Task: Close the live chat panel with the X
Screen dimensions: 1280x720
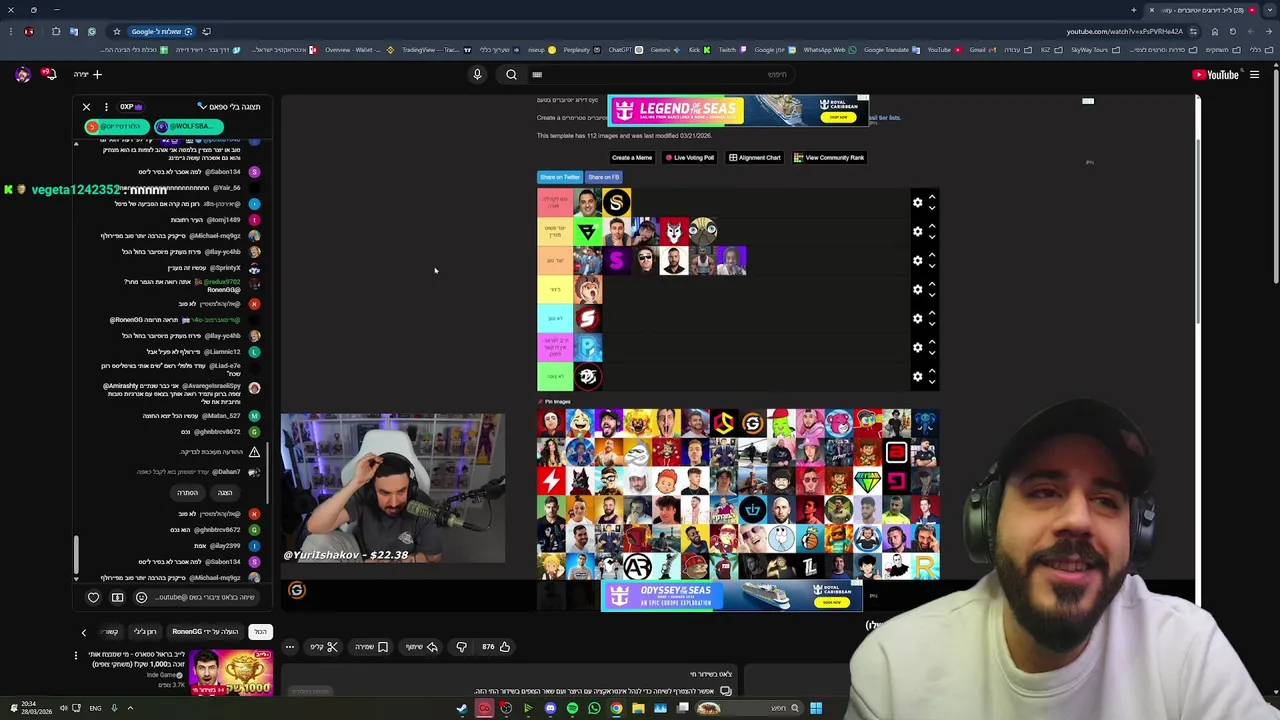Action: point(86,106)
